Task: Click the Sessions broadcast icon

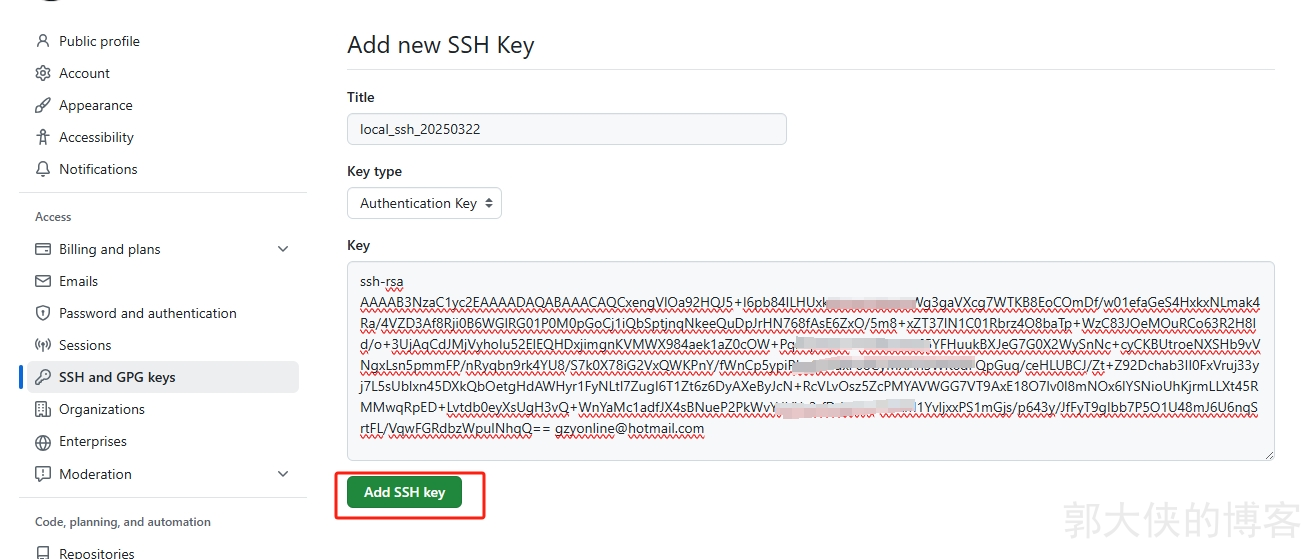Action: click(x=42, y=345)
